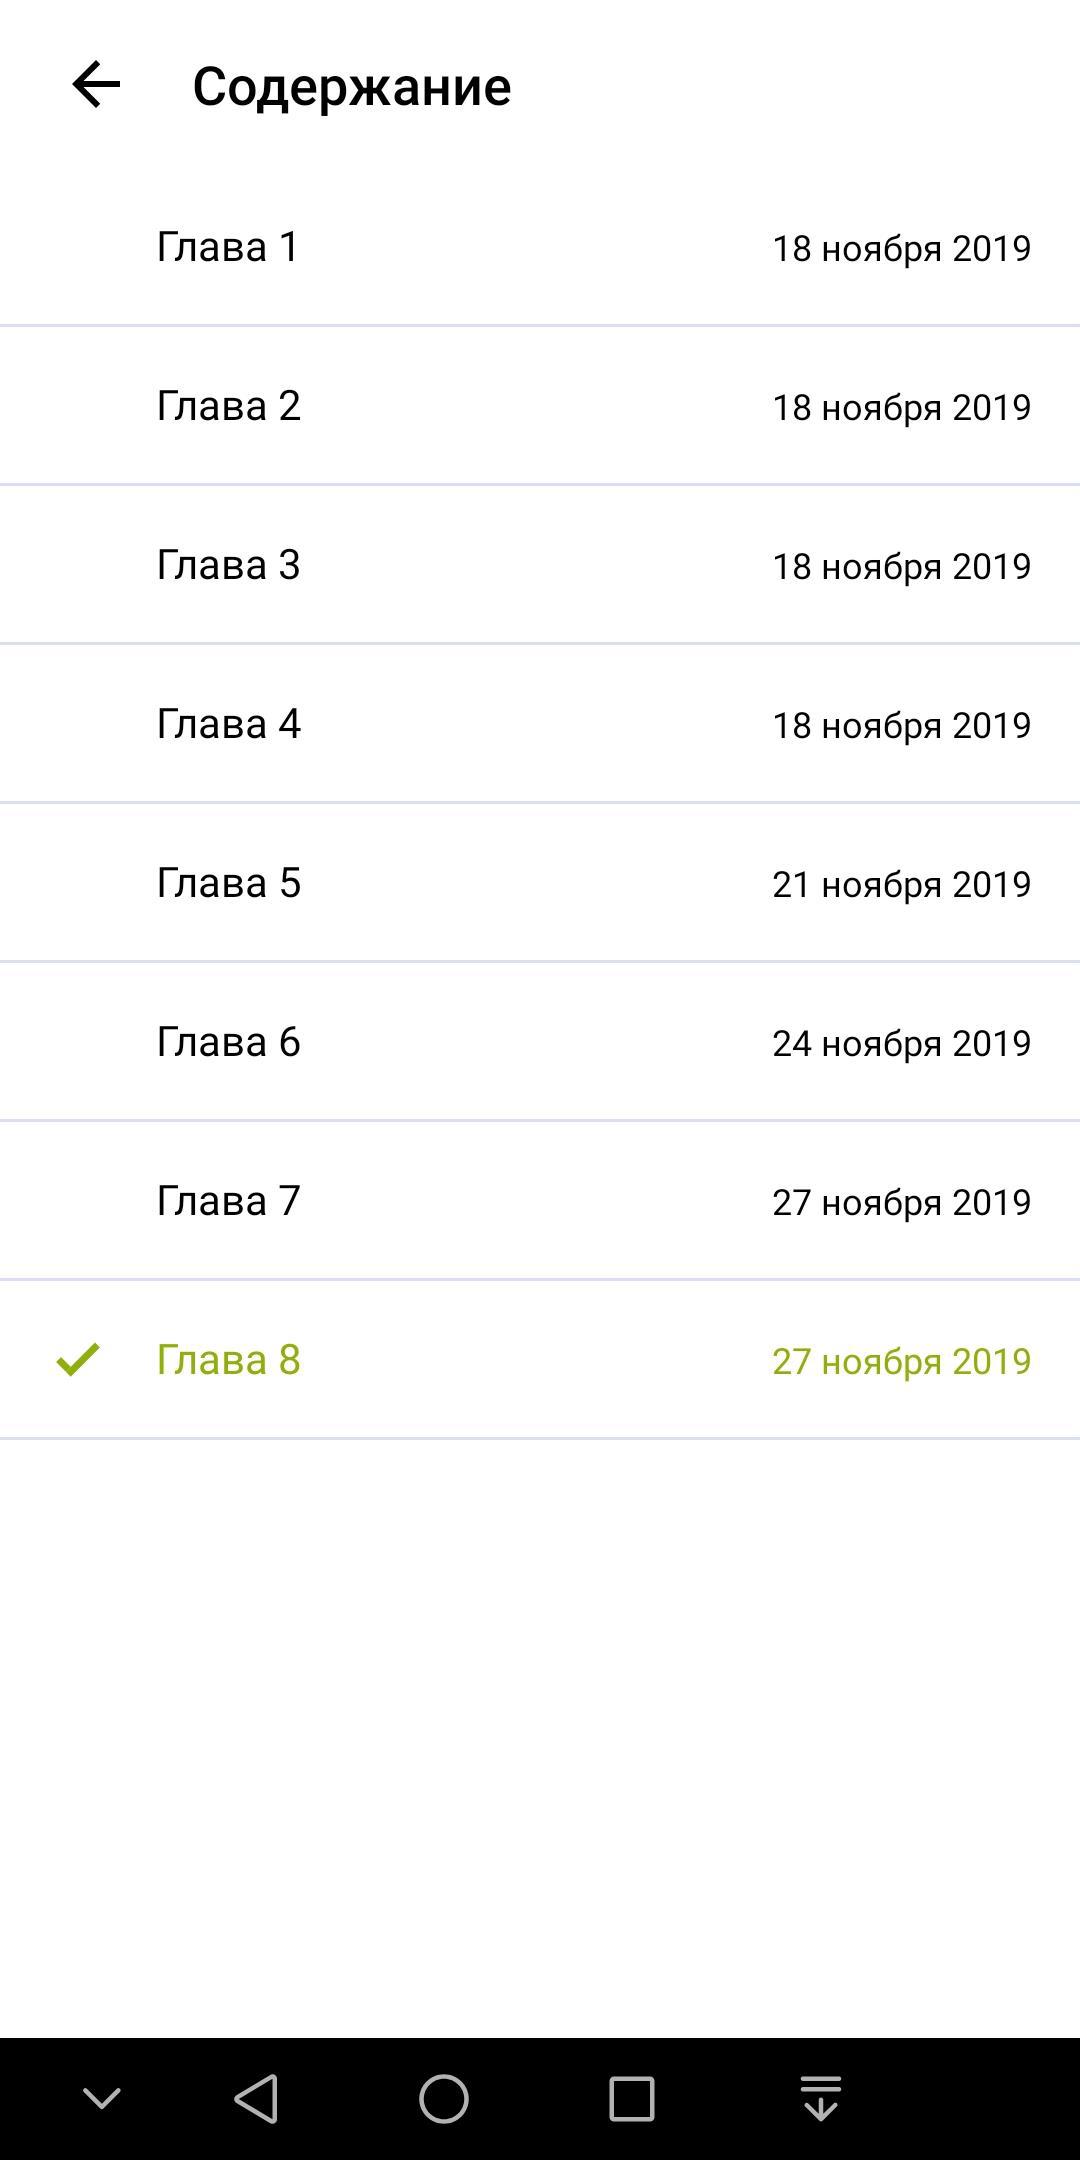1080x2160 pixels.
Task: Tap the 21 ноября 2019 date
Action: coord(901,884)
